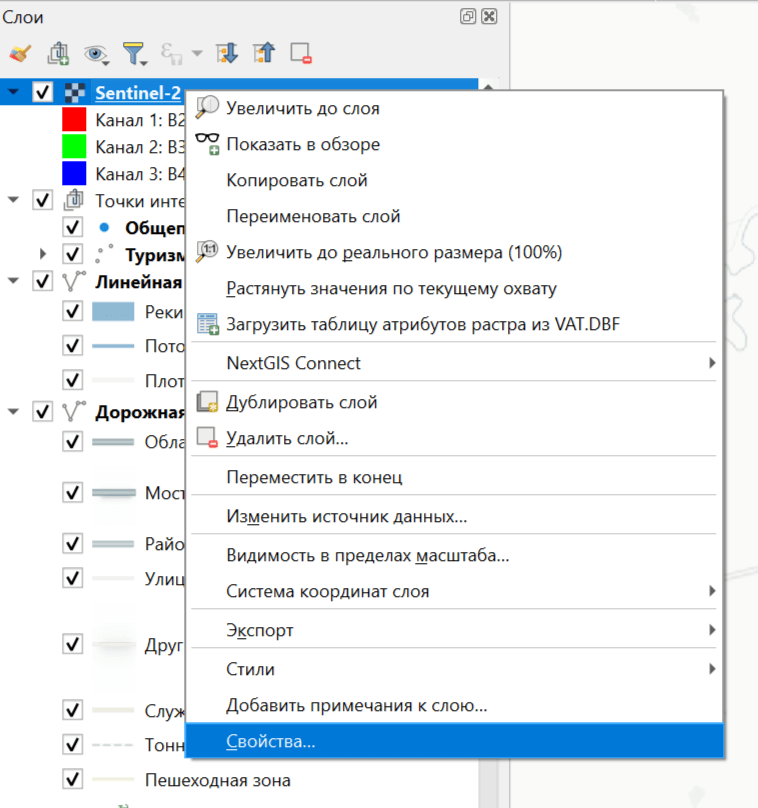Click the Collapse All layers icon
The image size is (758, 808).
pyautogui.click(x=264, y=53)
